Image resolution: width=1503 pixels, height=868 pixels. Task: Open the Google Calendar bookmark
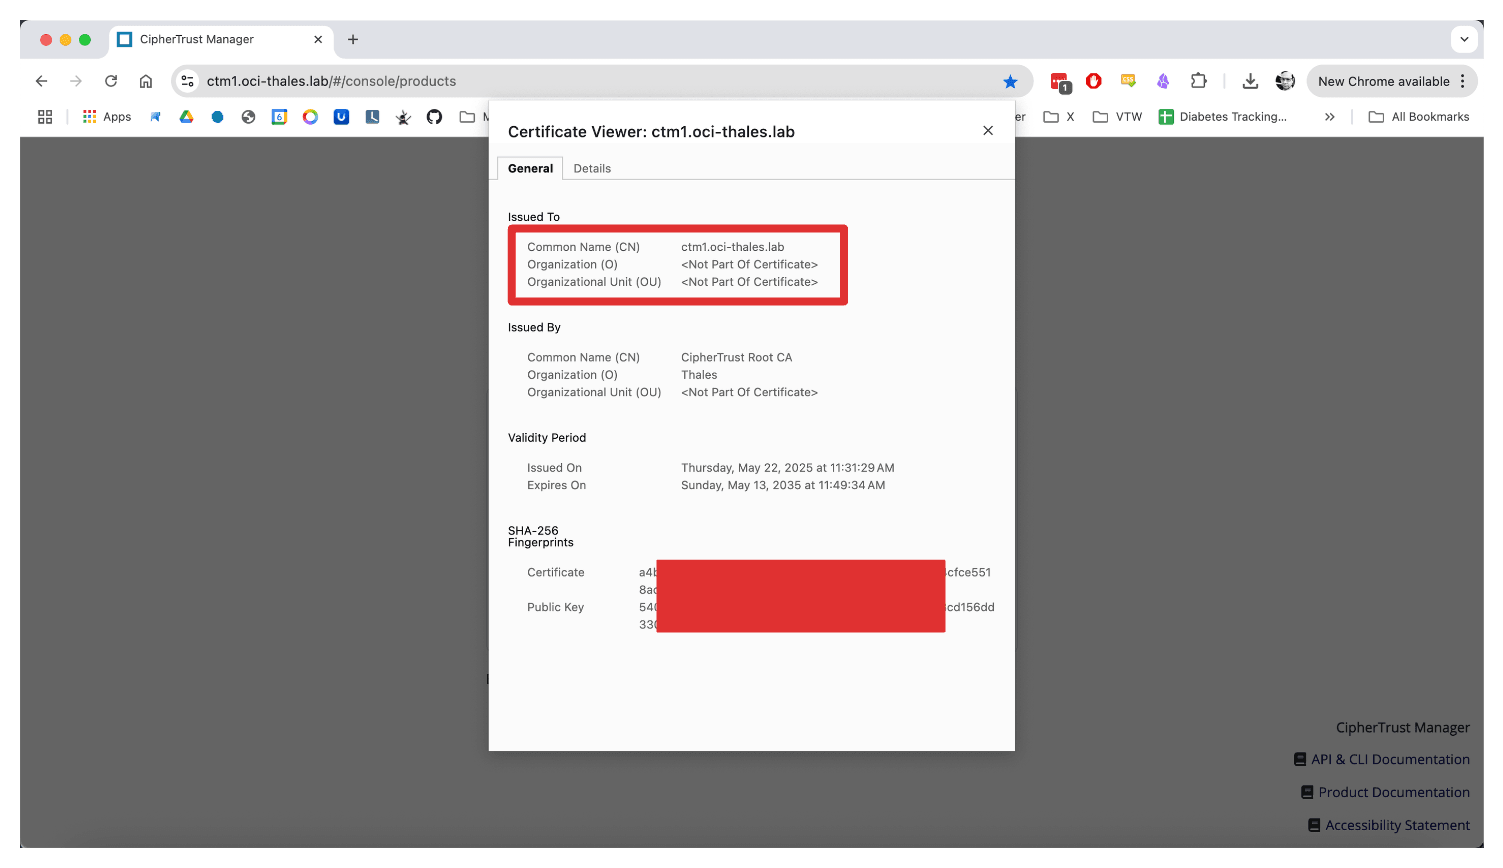point(280,117)
